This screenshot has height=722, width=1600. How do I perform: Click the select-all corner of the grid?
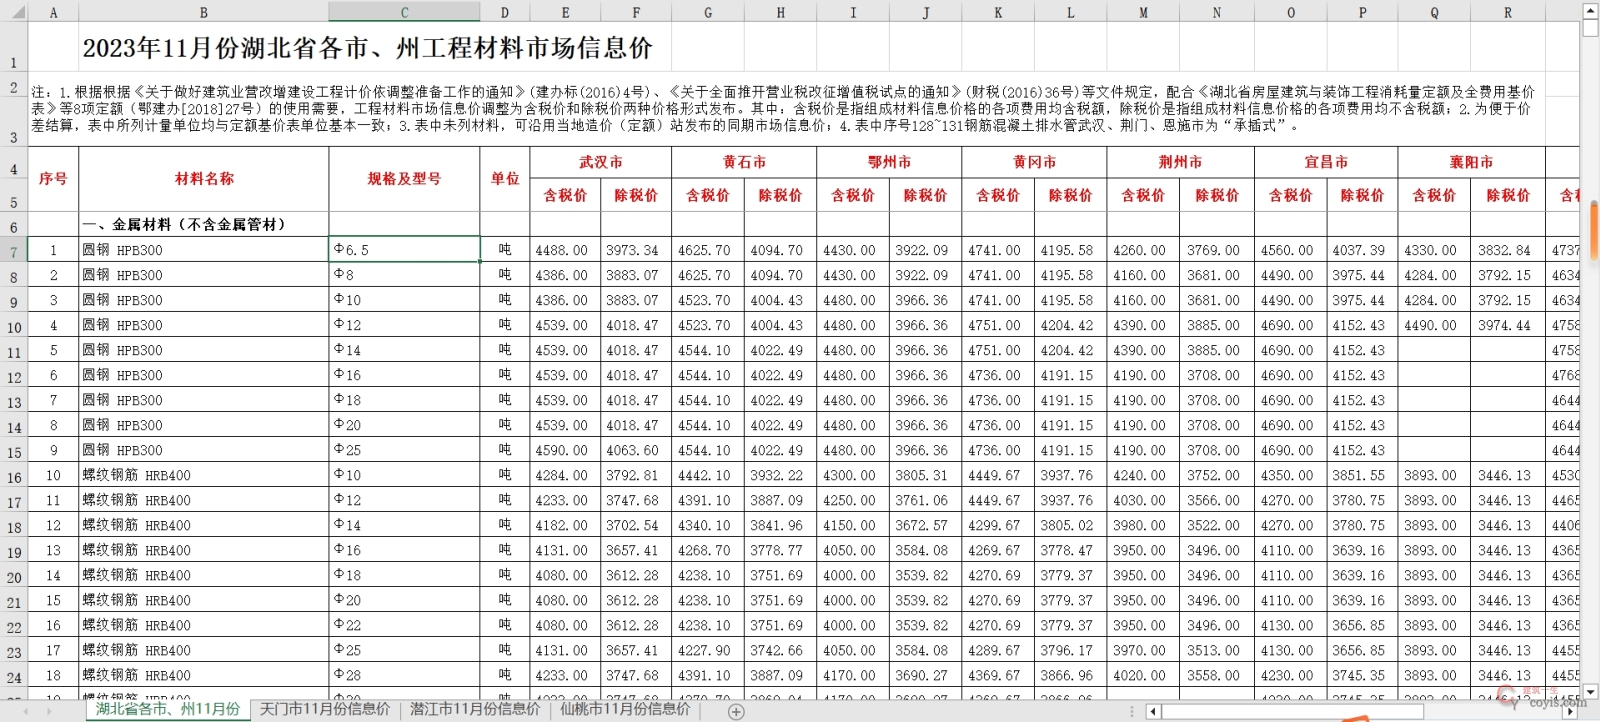[x=14, y=12]
